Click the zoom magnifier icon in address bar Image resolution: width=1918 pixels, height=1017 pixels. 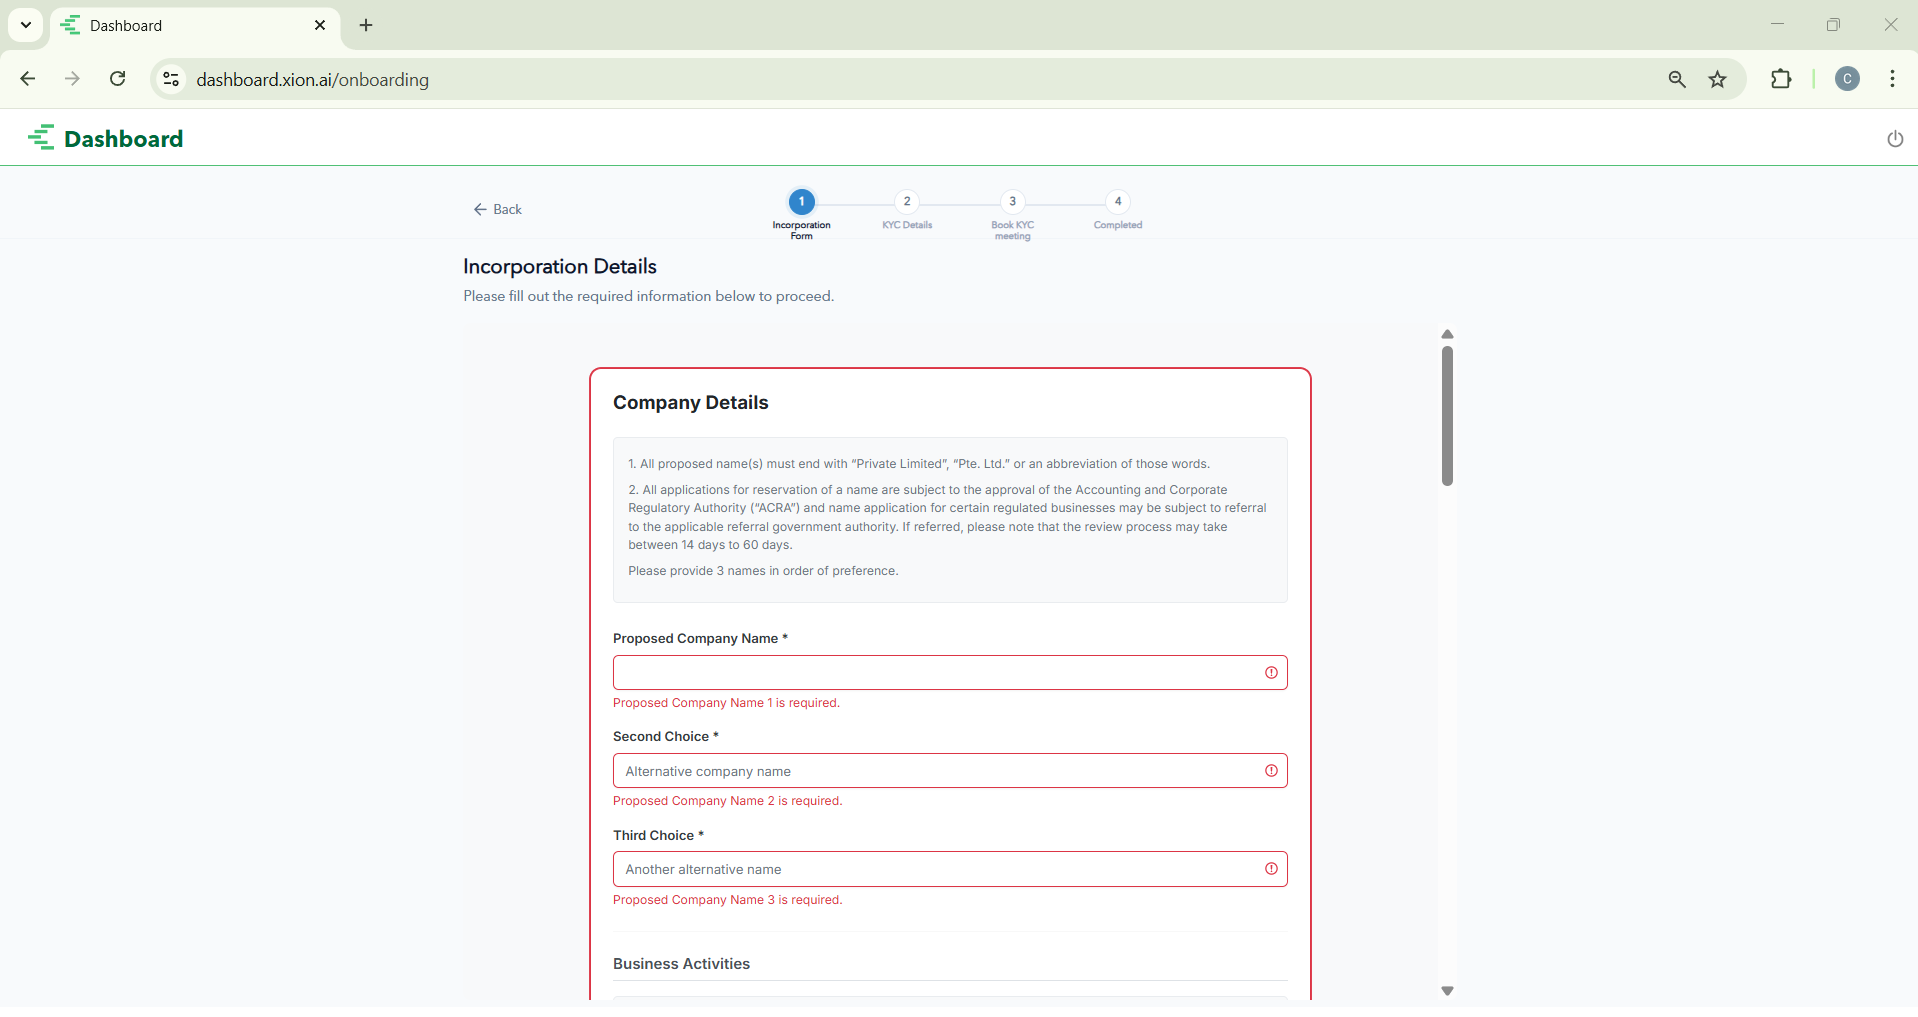click(x=1677, y=80)
